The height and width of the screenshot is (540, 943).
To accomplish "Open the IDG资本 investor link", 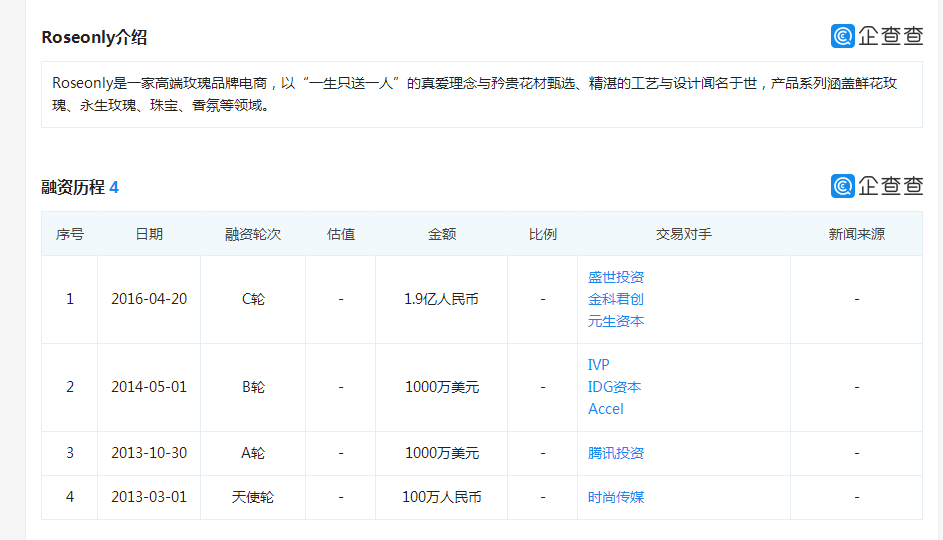I will [614, 387].
